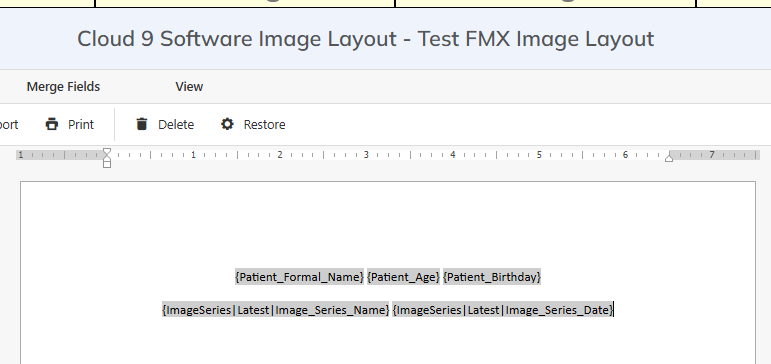Select the Image_Series_Name merge field
Viewport: 771px width, 364px height.
coord(276,310)
